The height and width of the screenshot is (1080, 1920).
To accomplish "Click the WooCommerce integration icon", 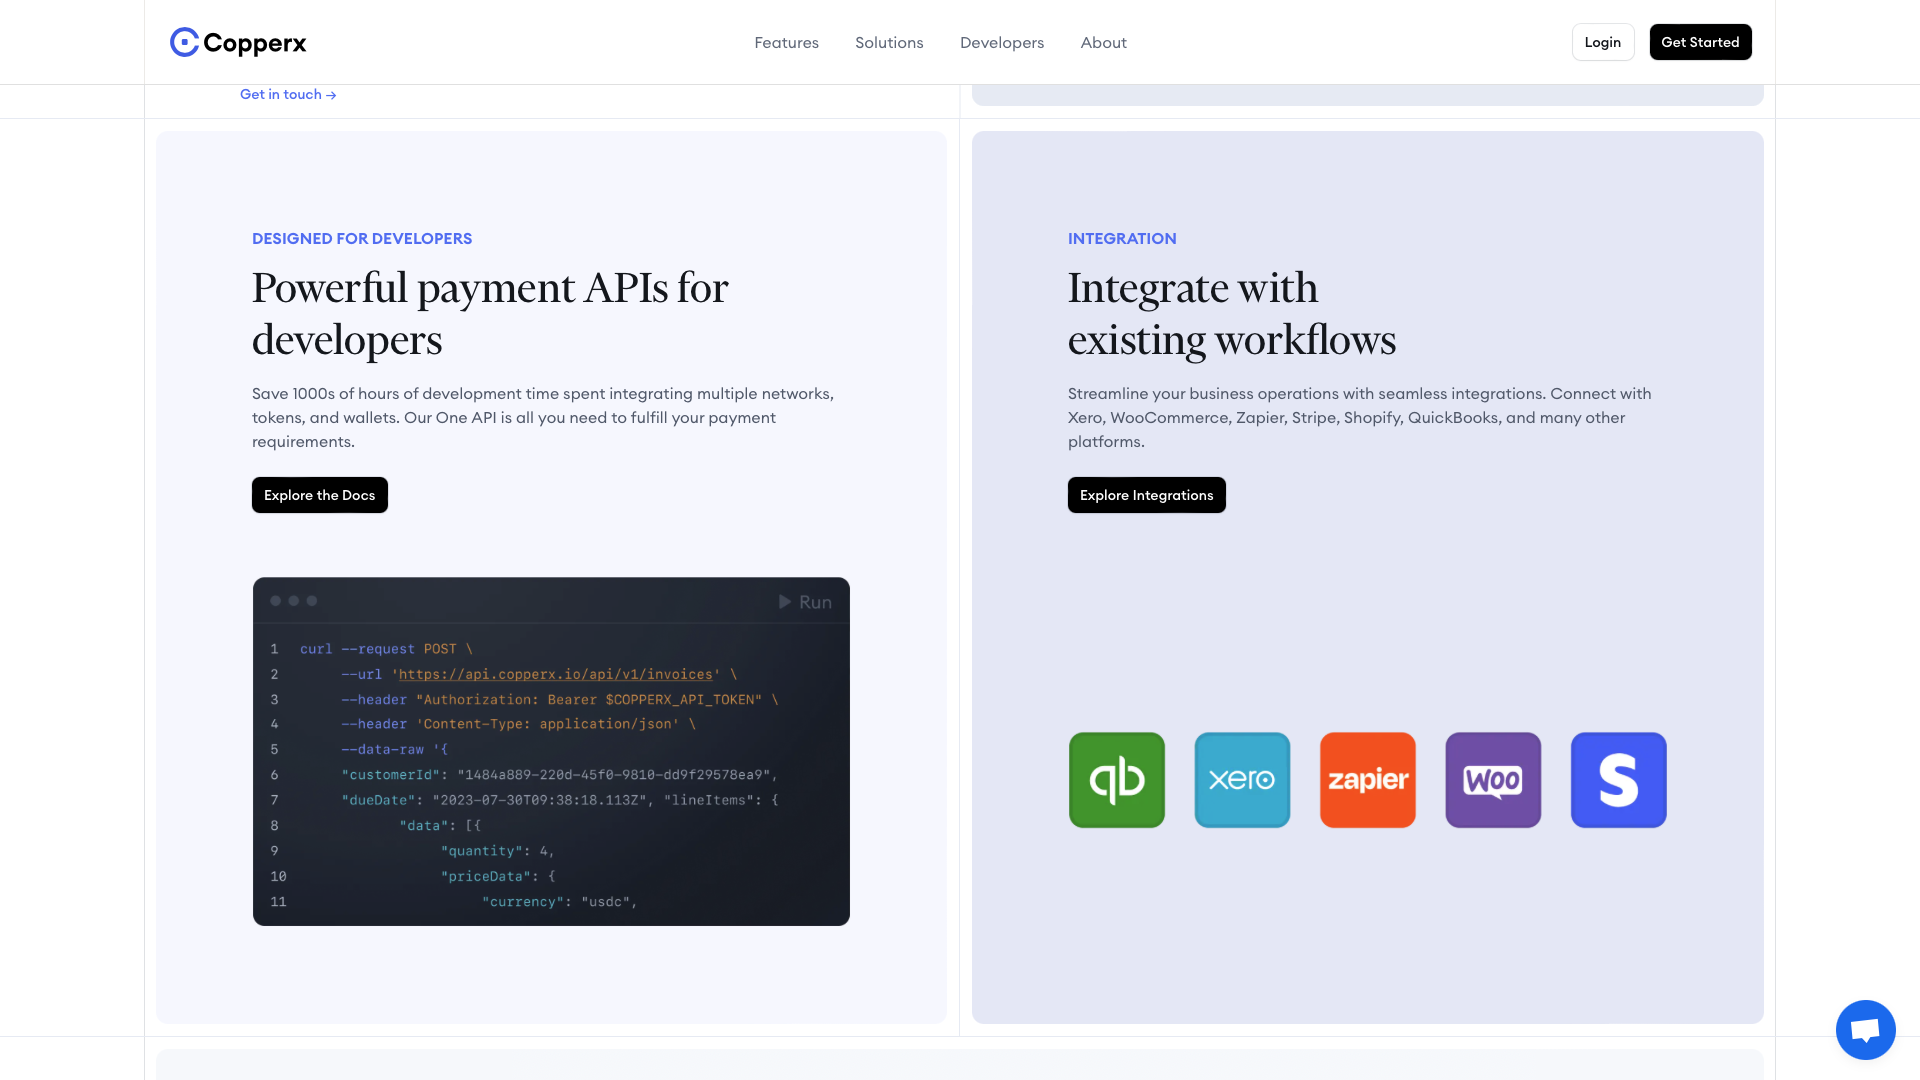I will tap(1493, 780).
